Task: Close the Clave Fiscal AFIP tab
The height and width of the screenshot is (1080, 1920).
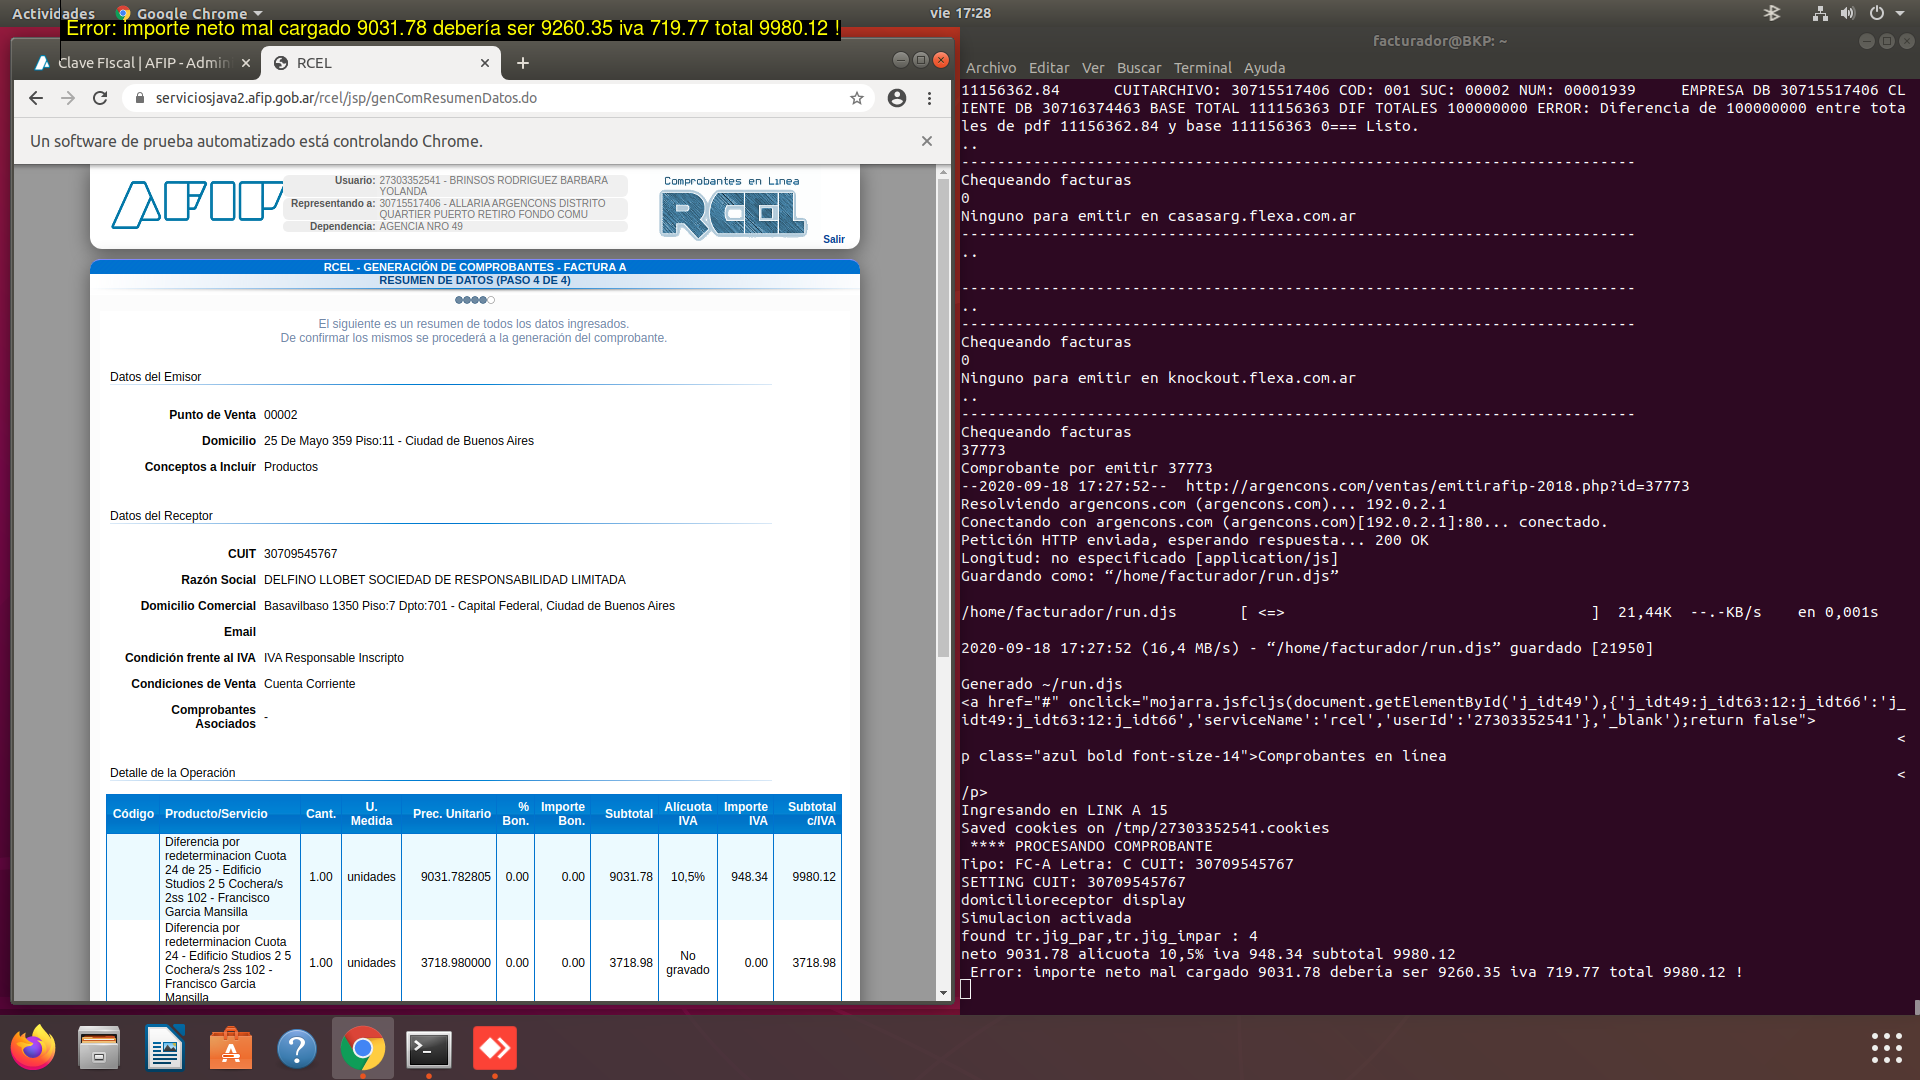Action: point(246,63)
